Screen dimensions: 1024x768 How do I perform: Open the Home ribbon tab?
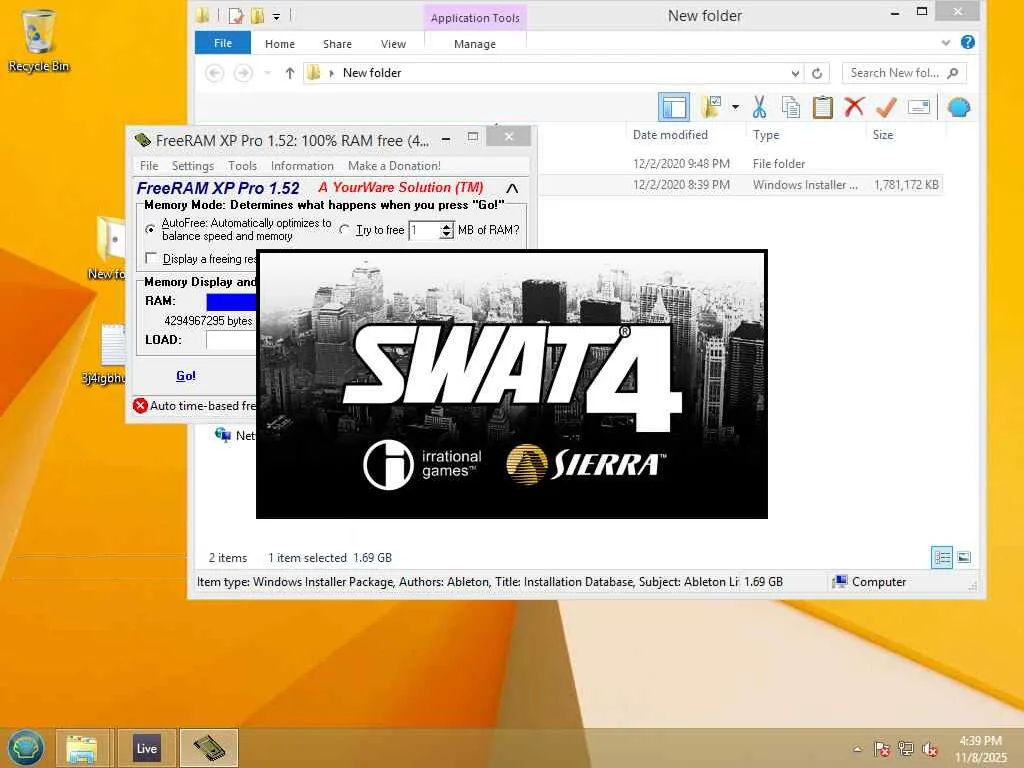[x=280, y=44]
